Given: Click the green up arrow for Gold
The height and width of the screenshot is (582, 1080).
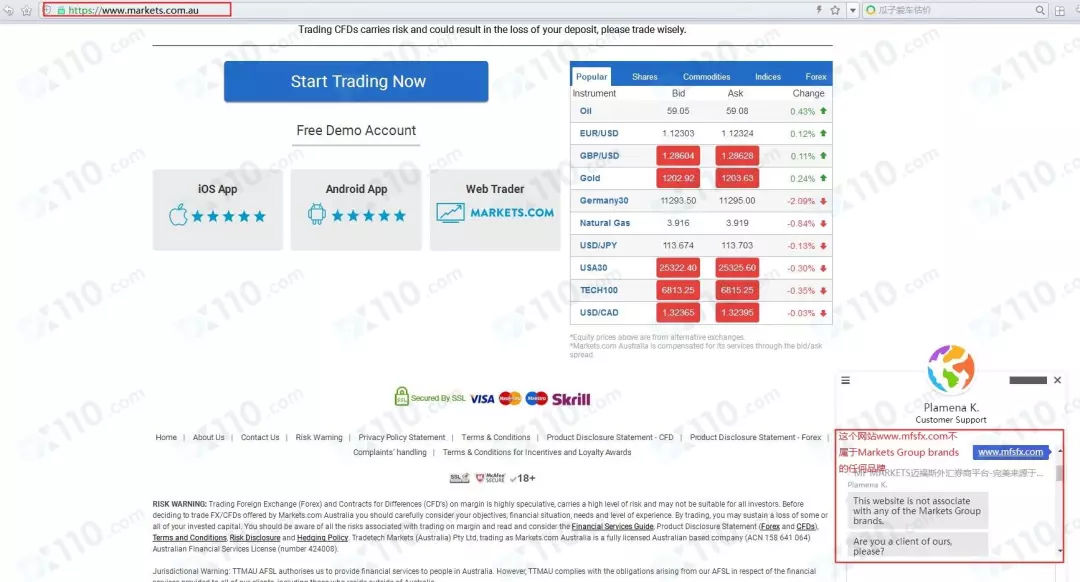Looking at the screenshot, I should click(823, 178).
